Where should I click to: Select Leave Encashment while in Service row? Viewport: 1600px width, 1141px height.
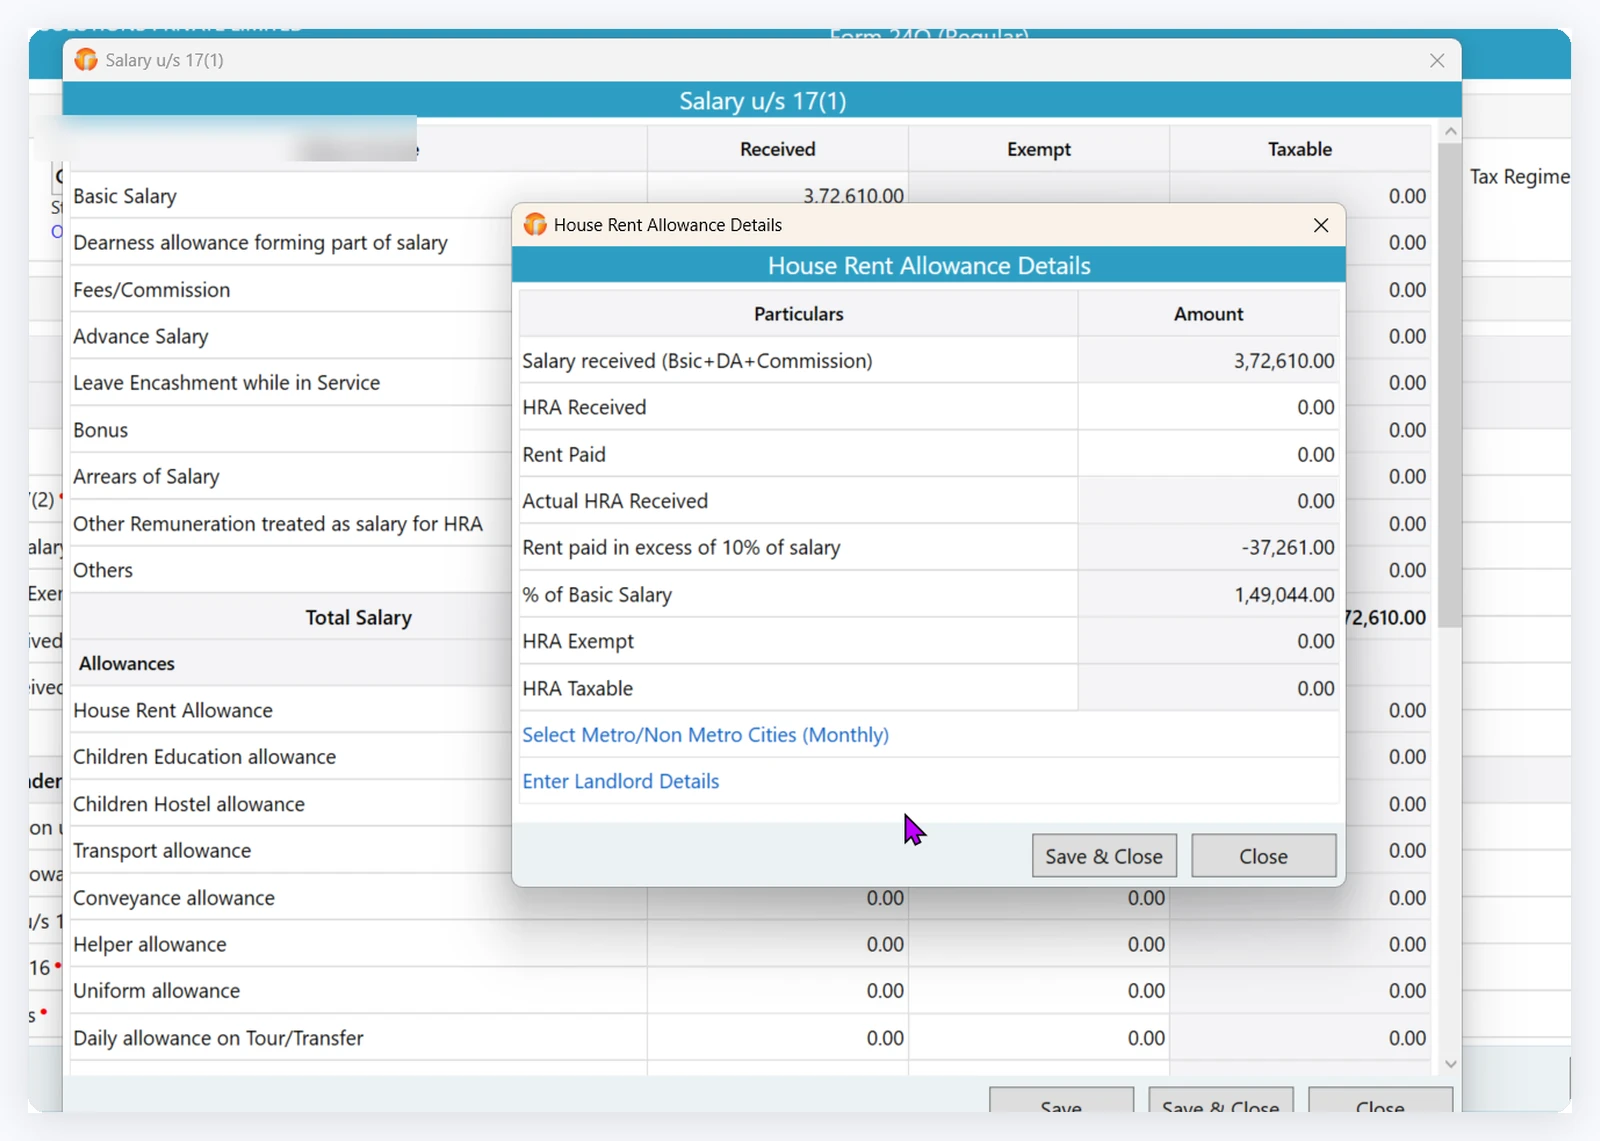(226, 383)
